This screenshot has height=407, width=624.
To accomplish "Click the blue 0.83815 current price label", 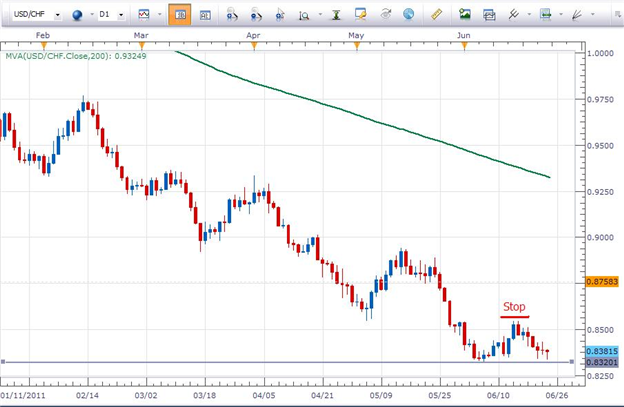I will pos(602,351).
